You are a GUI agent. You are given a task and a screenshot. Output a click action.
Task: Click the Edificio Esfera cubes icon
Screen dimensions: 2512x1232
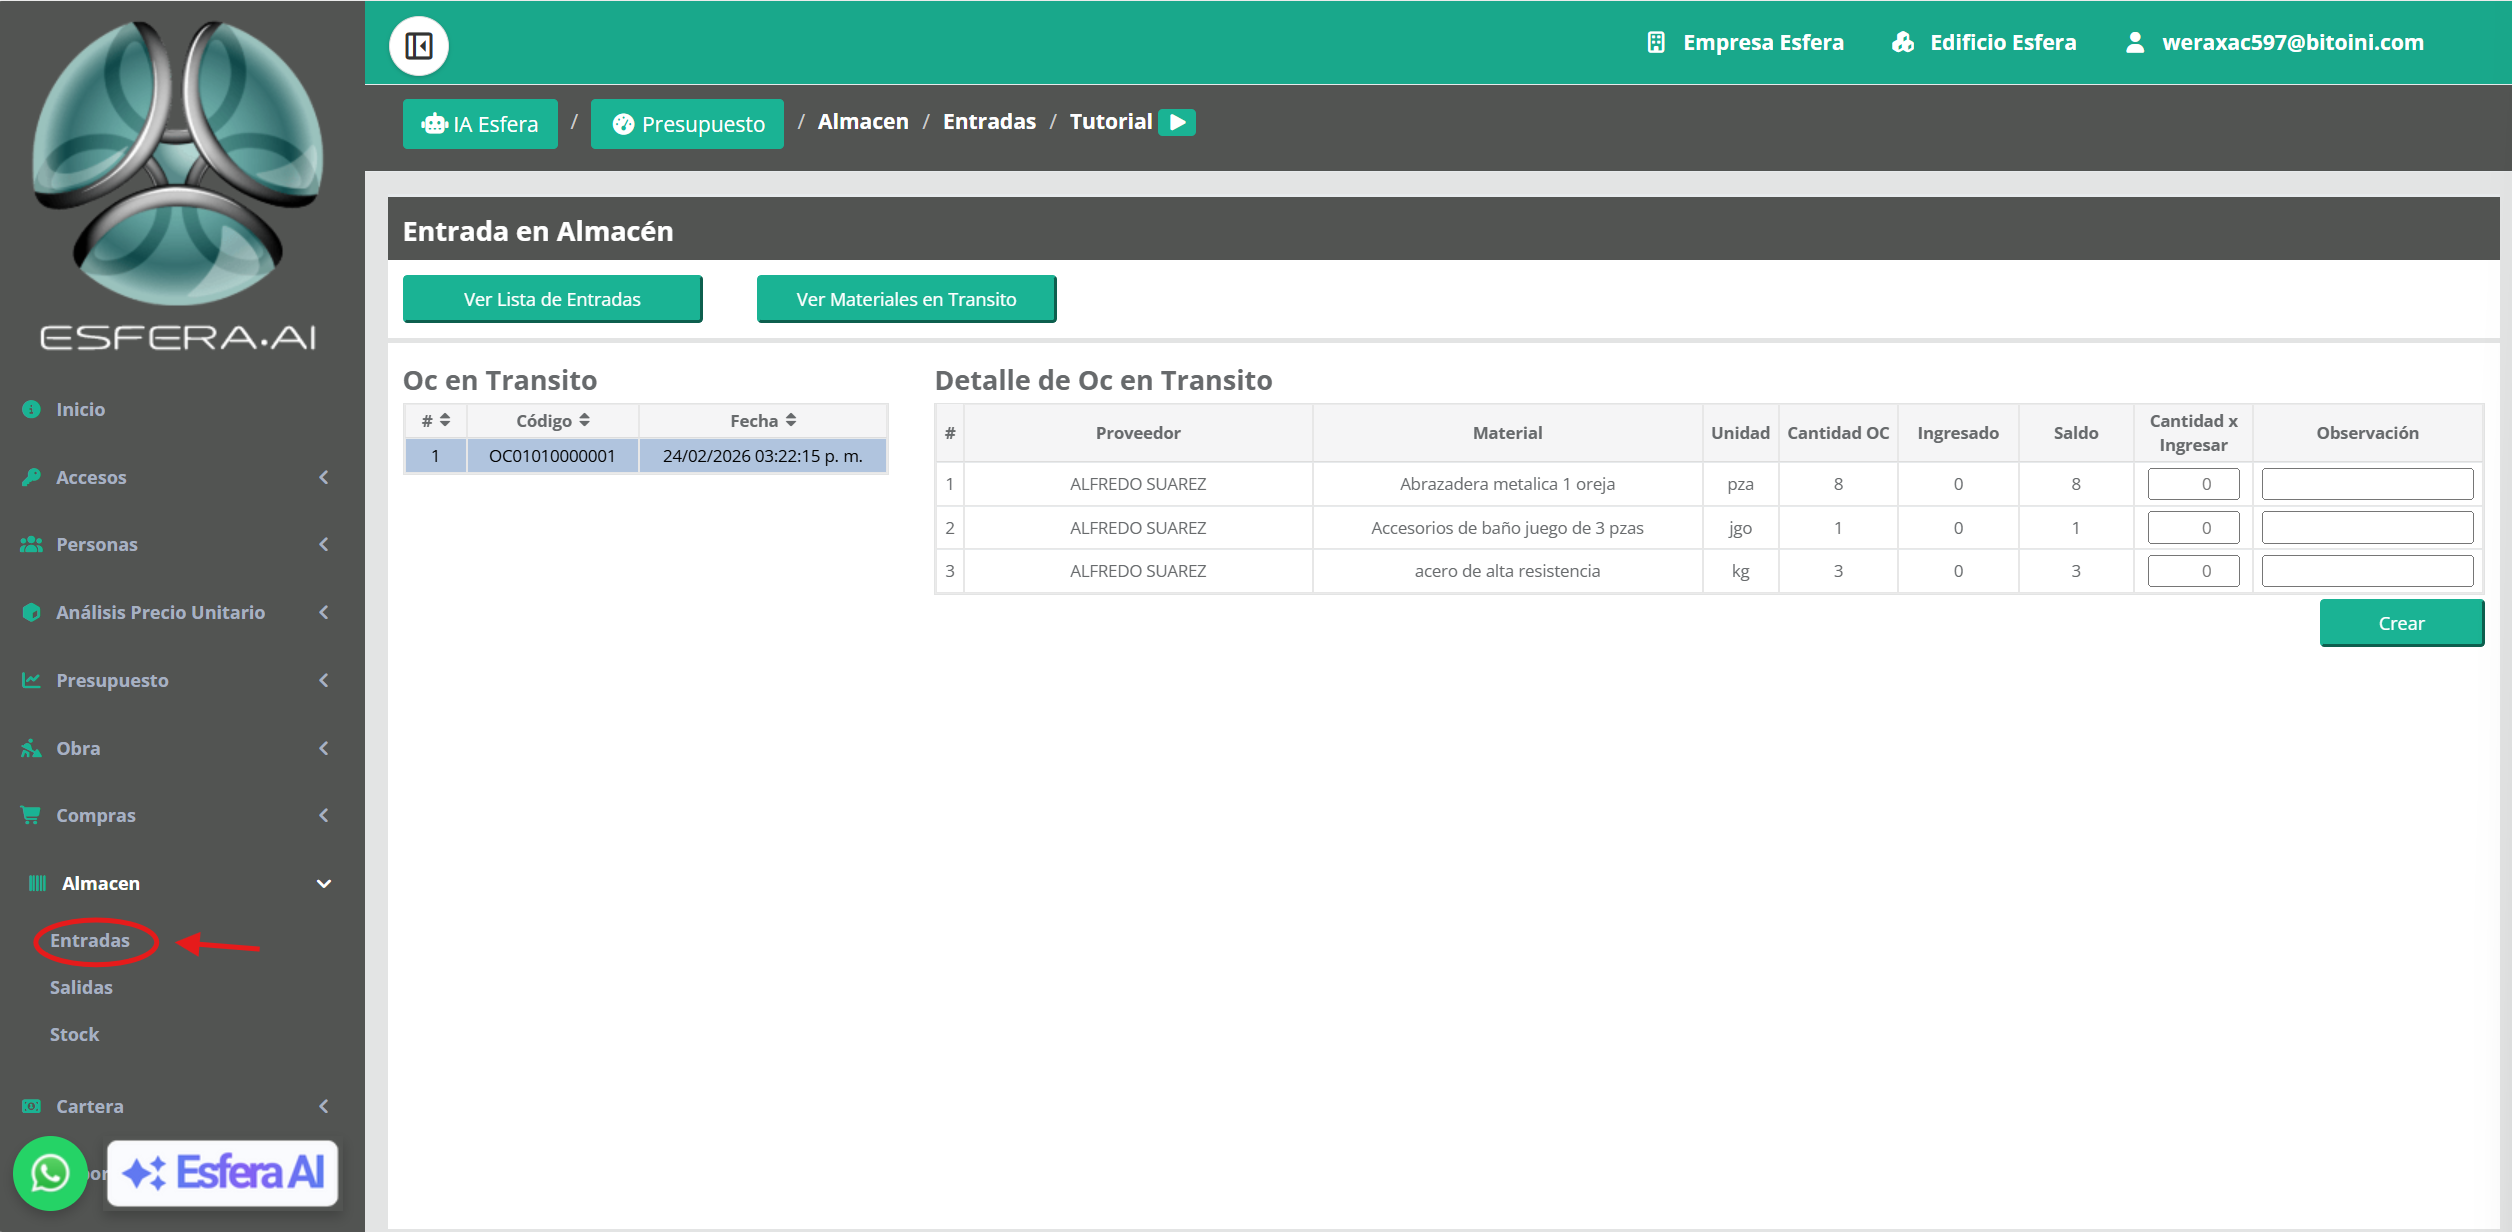coord(1903,42)
